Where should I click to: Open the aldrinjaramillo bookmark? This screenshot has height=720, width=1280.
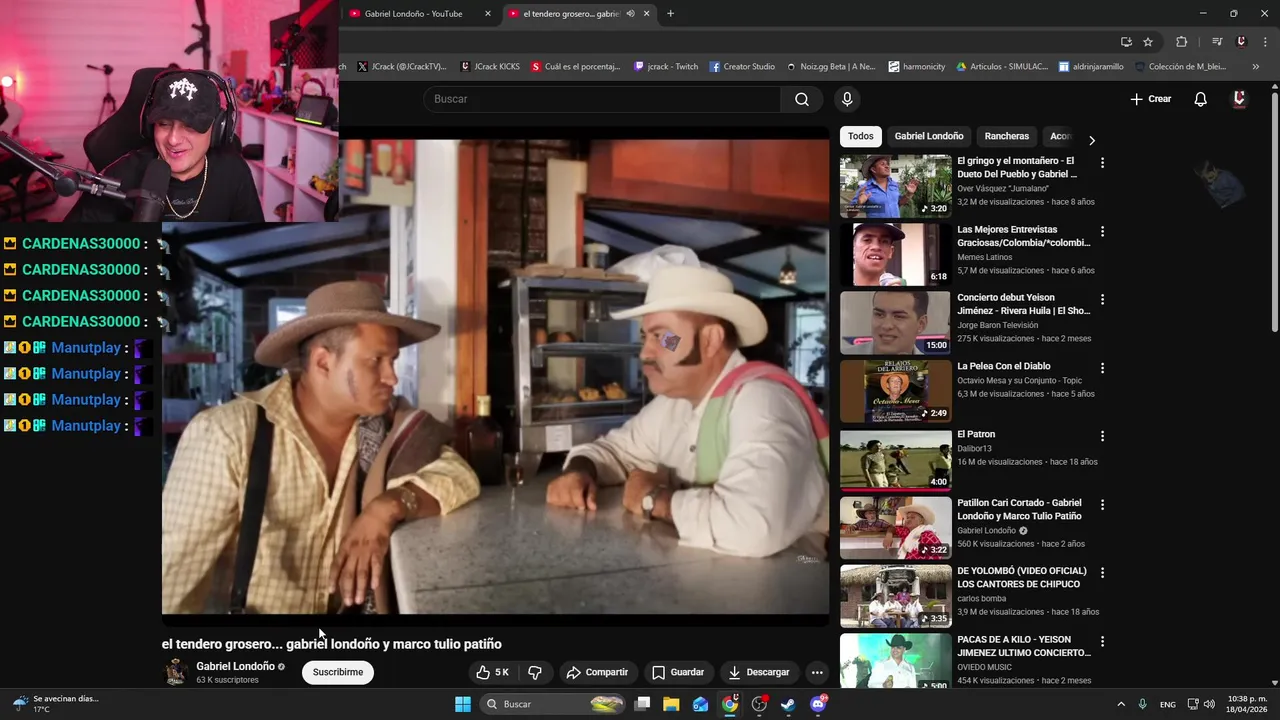[1091, 66]
